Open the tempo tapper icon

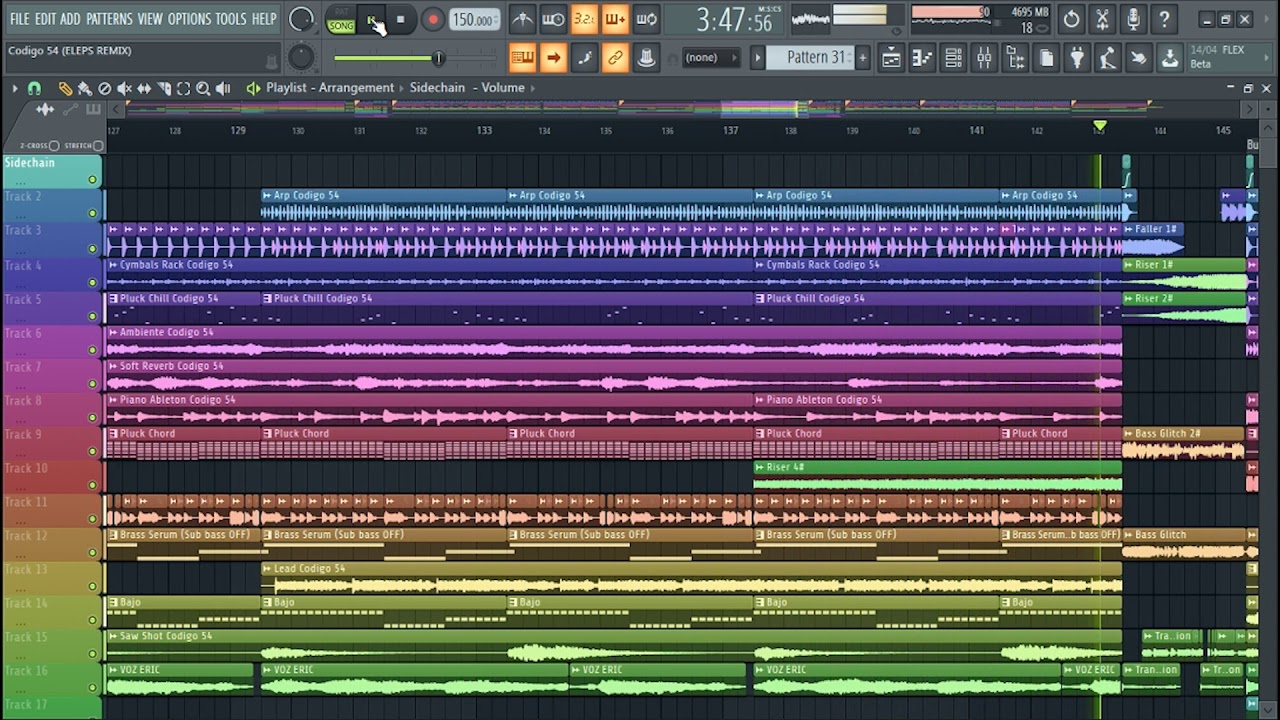[x=1108, y=58]
